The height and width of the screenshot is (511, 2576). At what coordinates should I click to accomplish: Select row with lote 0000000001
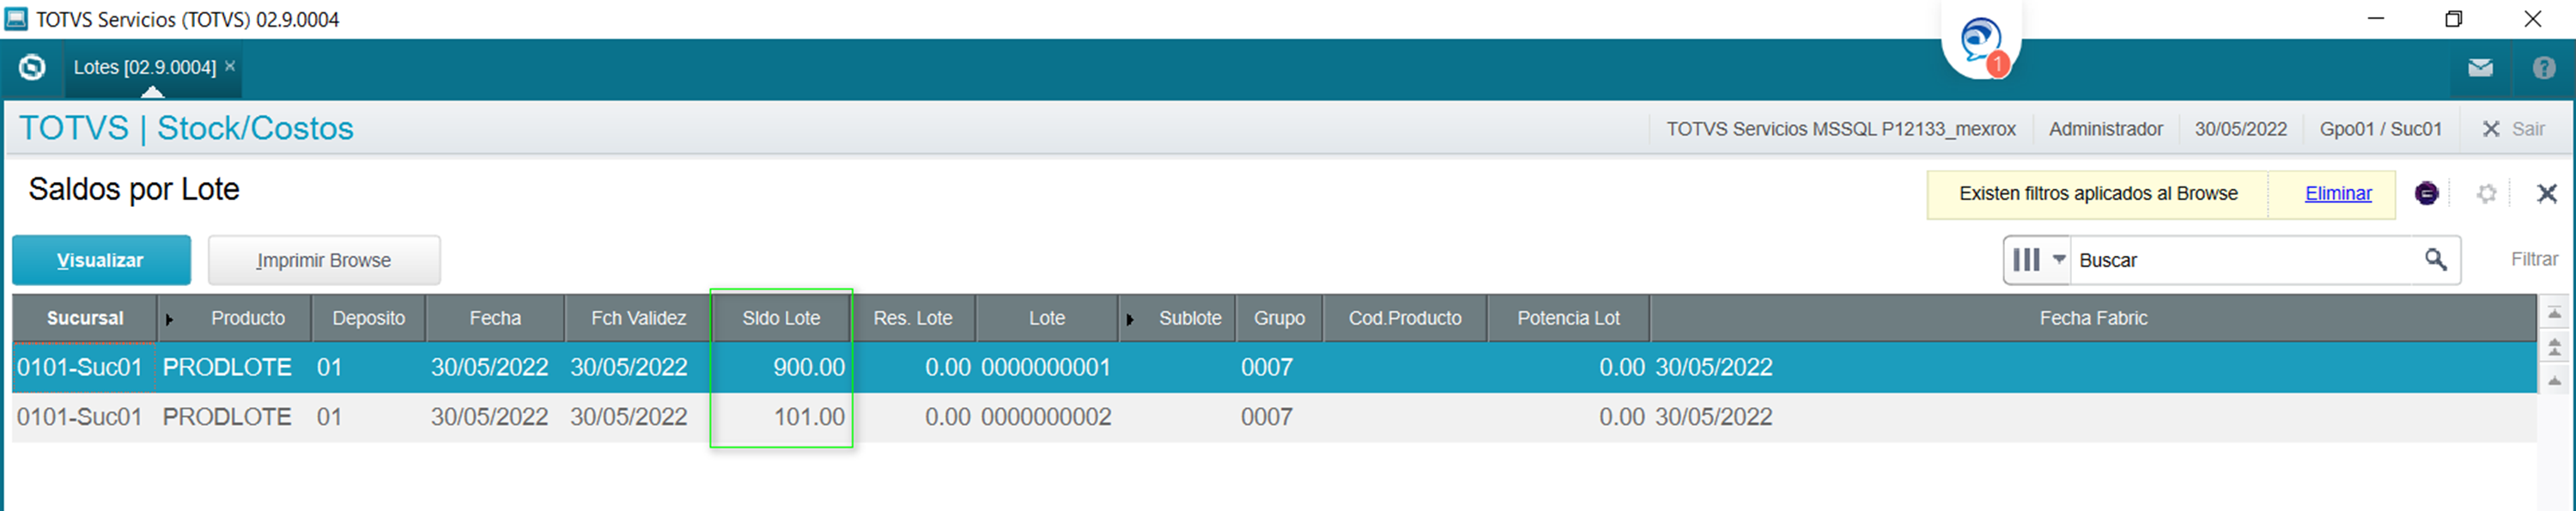1274,367
